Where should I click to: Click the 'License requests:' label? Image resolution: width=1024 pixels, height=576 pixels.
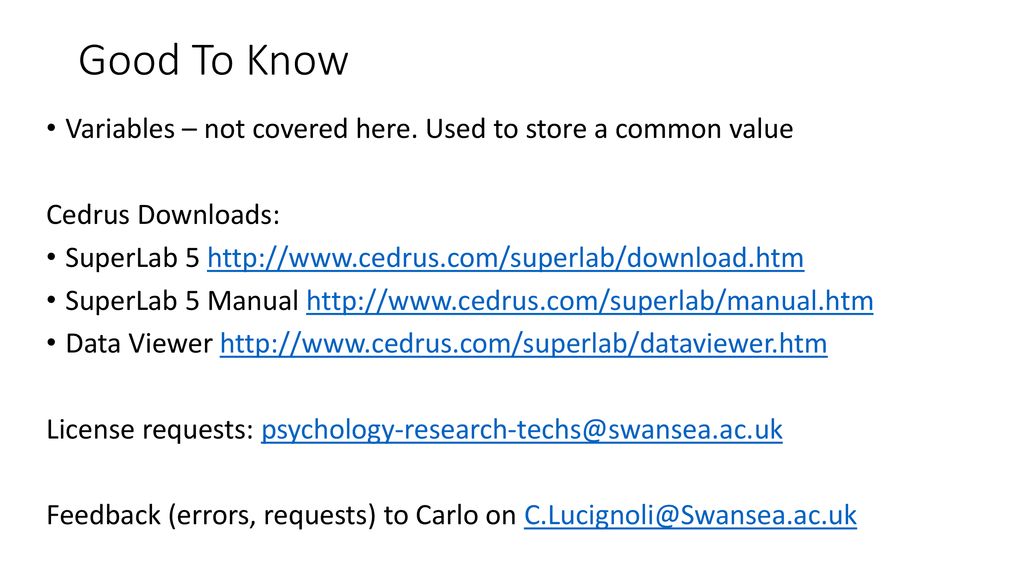click(150, 430)
